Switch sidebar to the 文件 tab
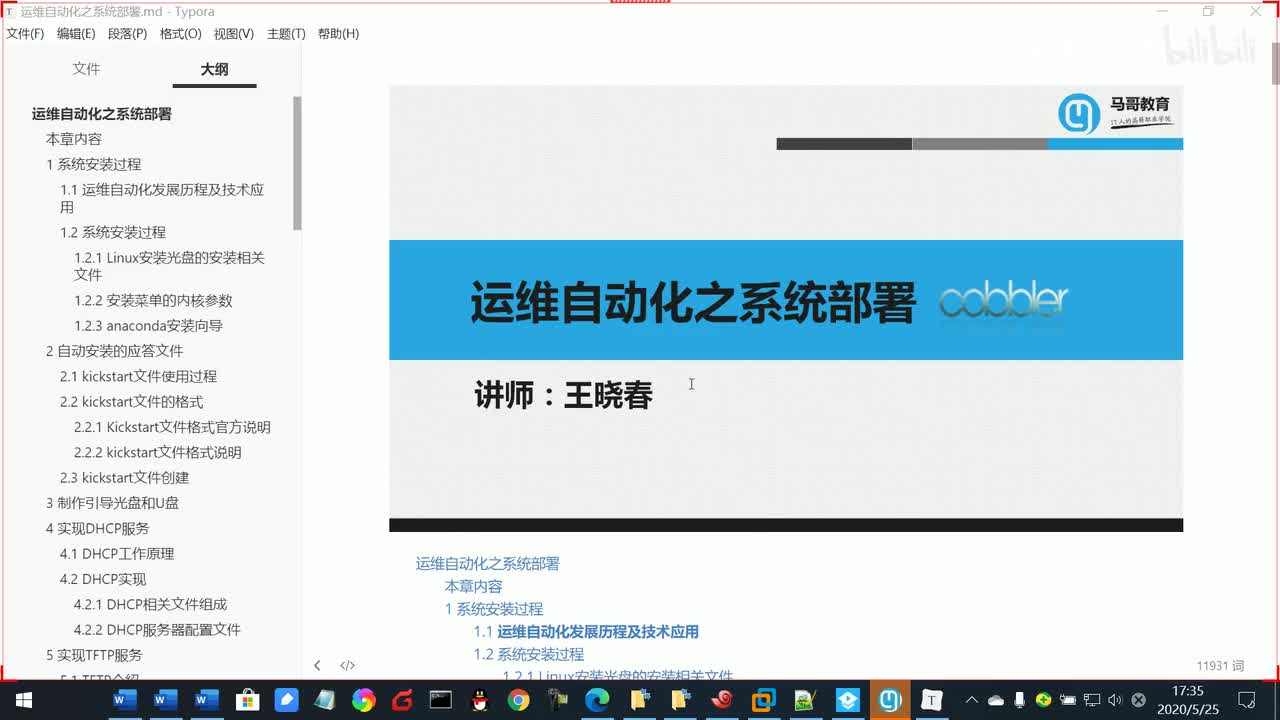 [x=86, y=69]
